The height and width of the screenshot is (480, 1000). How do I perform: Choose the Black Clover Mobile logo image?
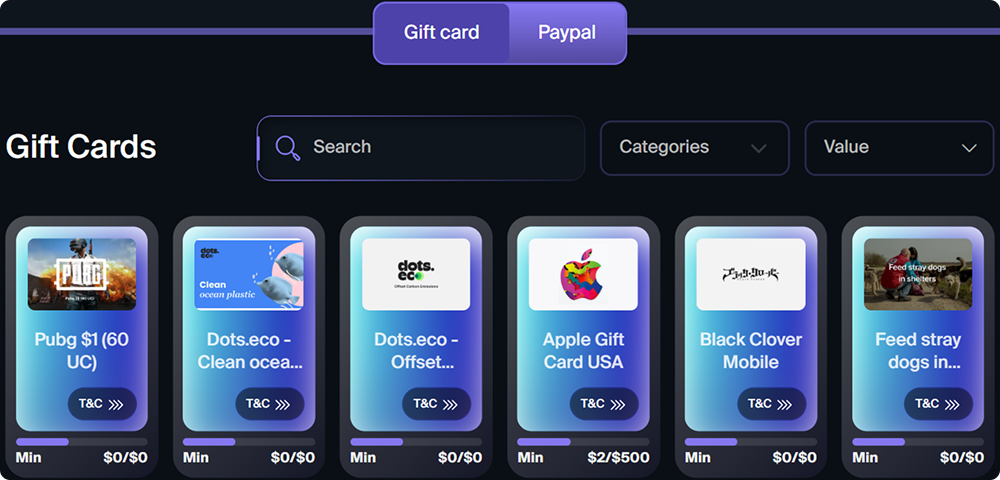click(x=751, y=274)
